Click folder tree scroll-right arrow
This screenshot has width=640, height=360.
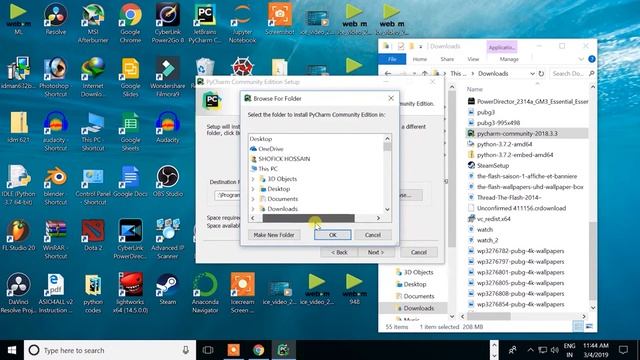click(378, 218)
